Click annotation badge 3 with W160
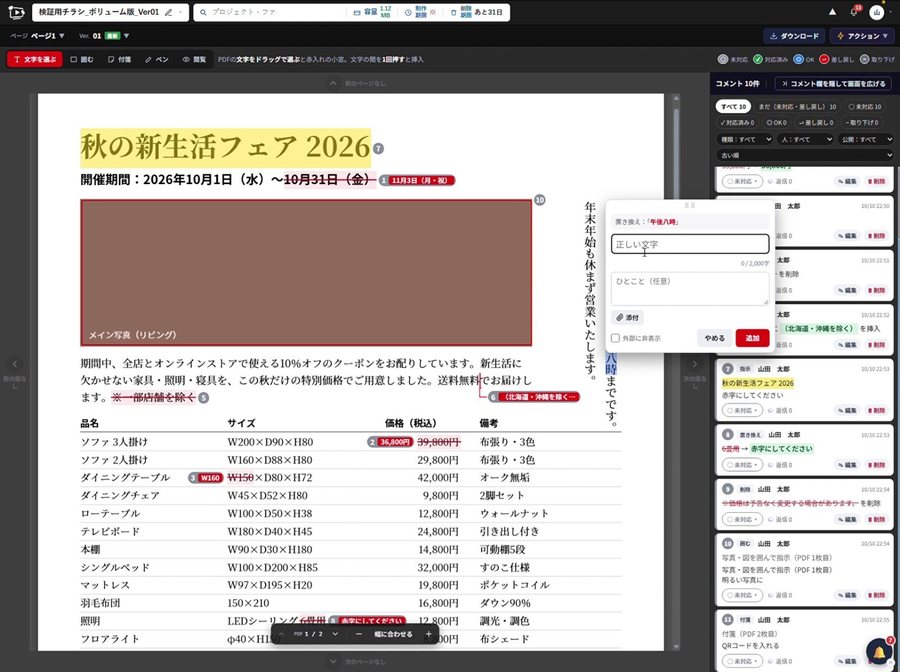The height and width of the screenshot is (672, 900). point(205,477)
